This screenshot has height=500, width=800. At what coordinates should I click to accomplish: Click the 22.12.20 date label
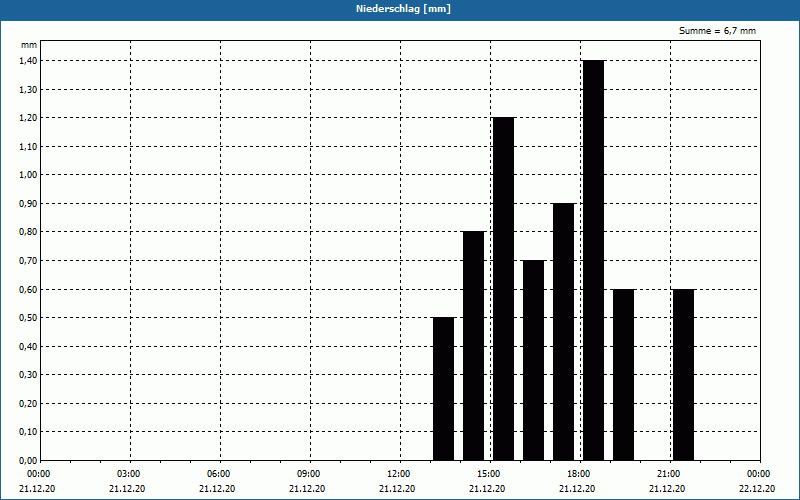click(757, 489)
